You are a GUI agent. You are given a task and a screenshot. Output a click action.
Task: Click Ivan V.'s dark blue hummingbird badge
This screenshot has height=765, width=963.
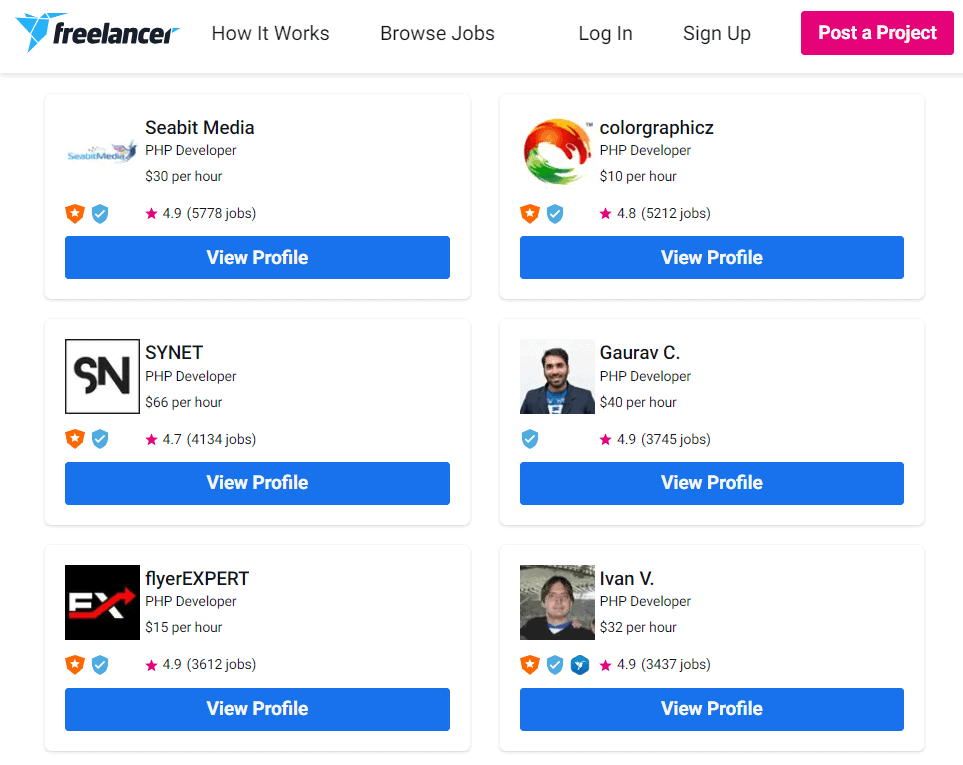580,664
